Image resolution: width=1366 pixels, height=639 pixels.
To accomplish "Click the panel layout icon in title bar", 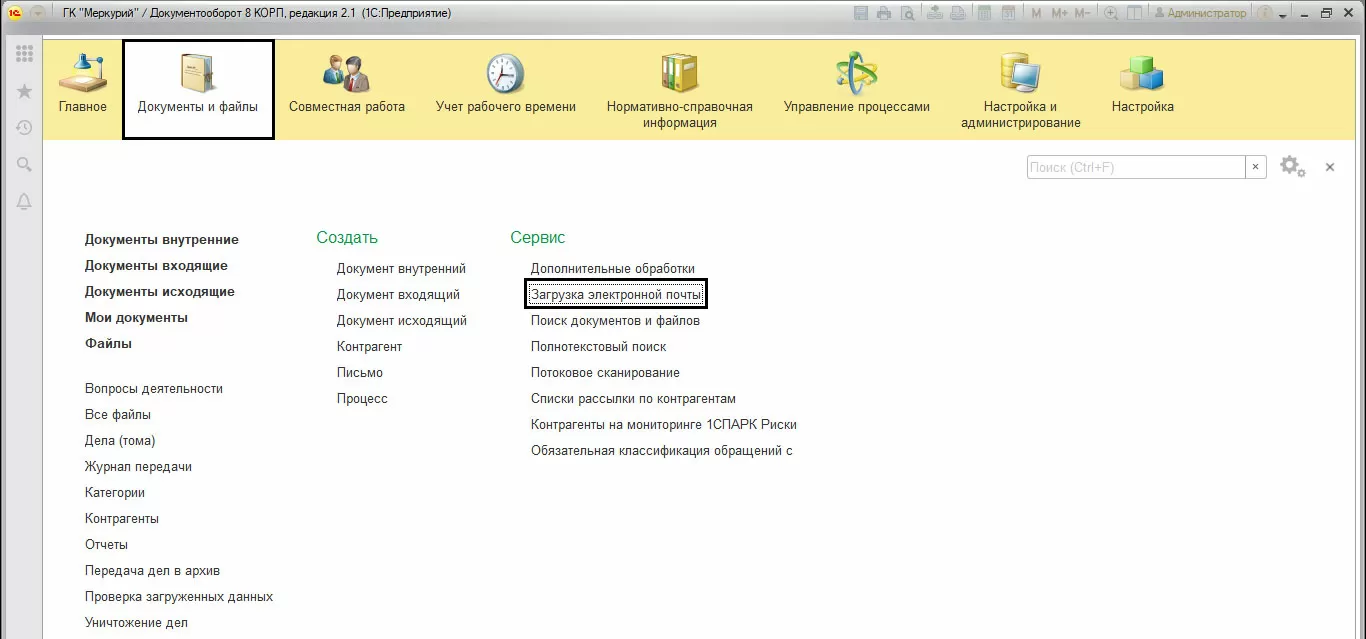I will (x=1134, y=13).
